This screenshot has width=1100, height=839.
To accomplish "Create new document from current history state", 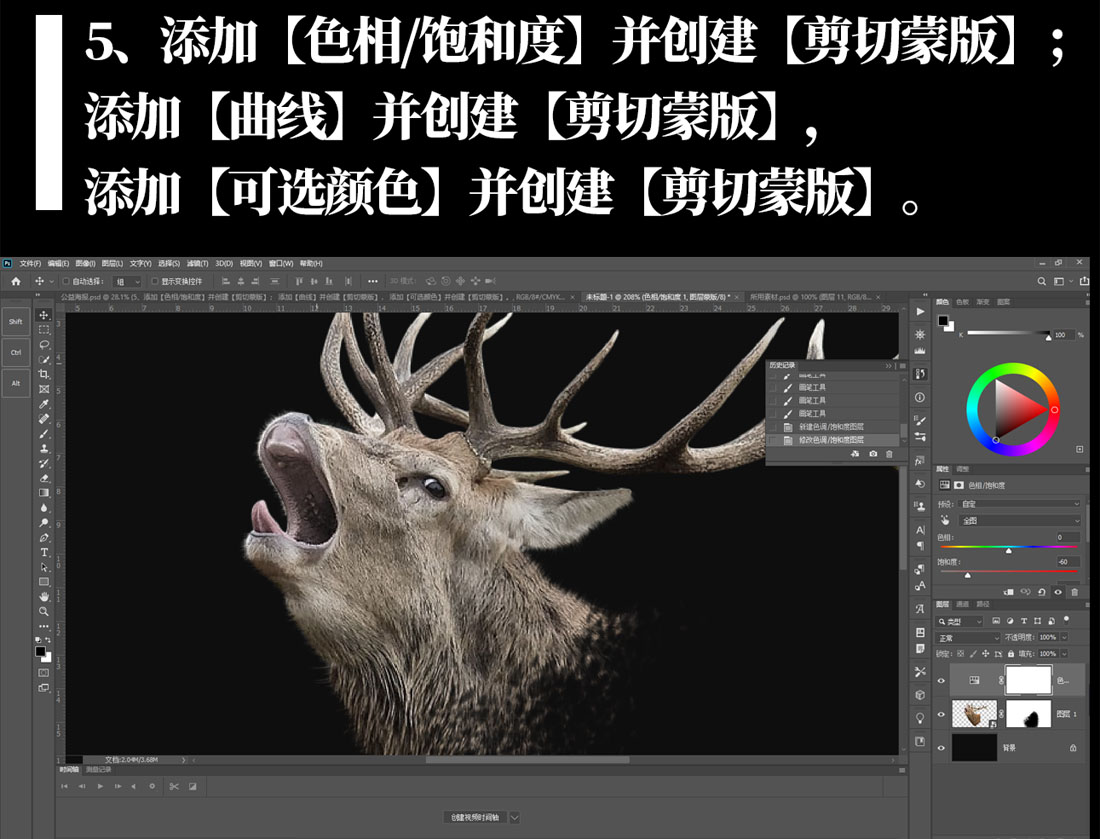I will click(x=855, y=454).
